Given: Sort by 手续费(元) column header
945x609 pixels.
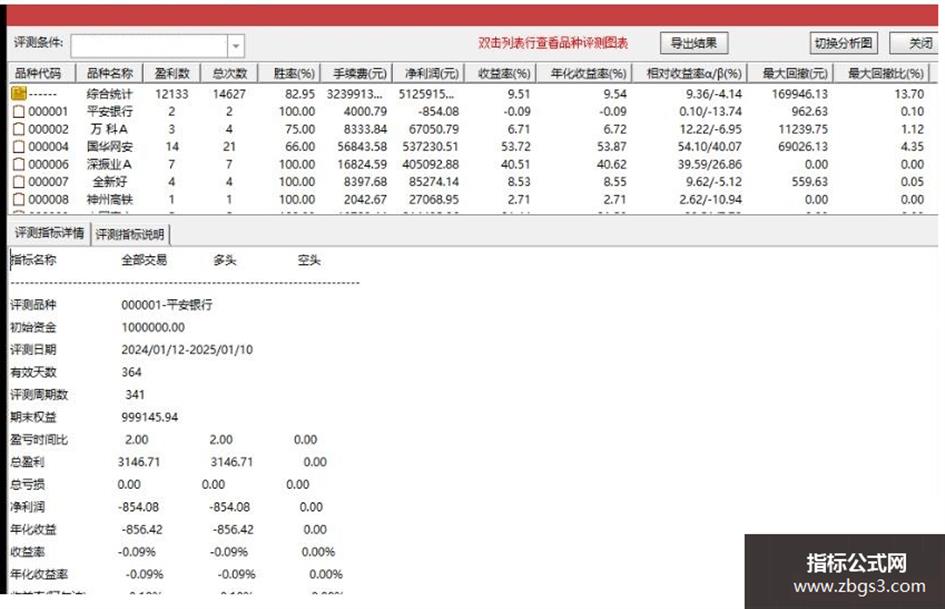Looking at the screenshot, I should point(356,74).
